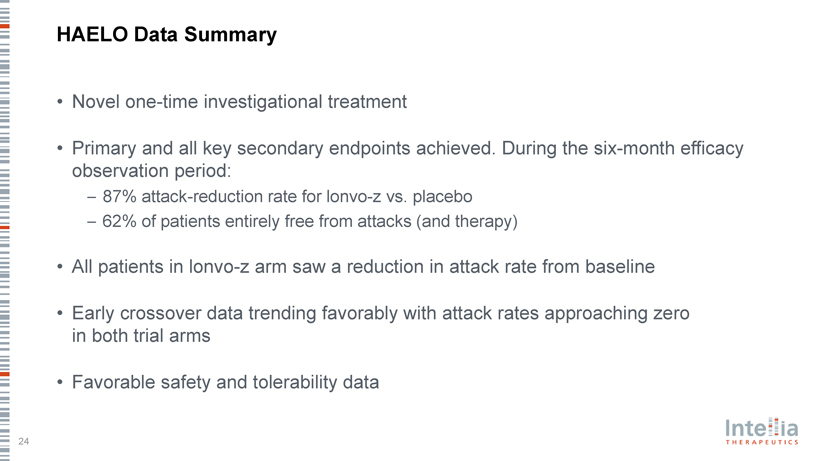Click the THERAPEUTICS text under the logo

pyautogui.click(x=761, y=441)
